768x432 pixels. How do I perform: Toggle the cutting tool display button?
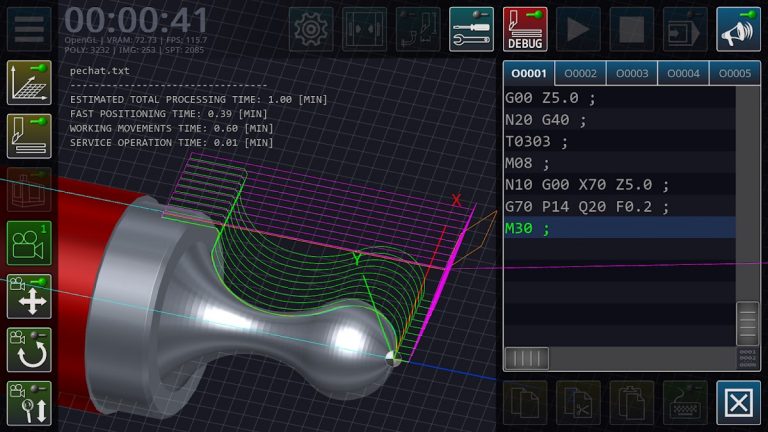pyautogui.click(x=29, y=135)
